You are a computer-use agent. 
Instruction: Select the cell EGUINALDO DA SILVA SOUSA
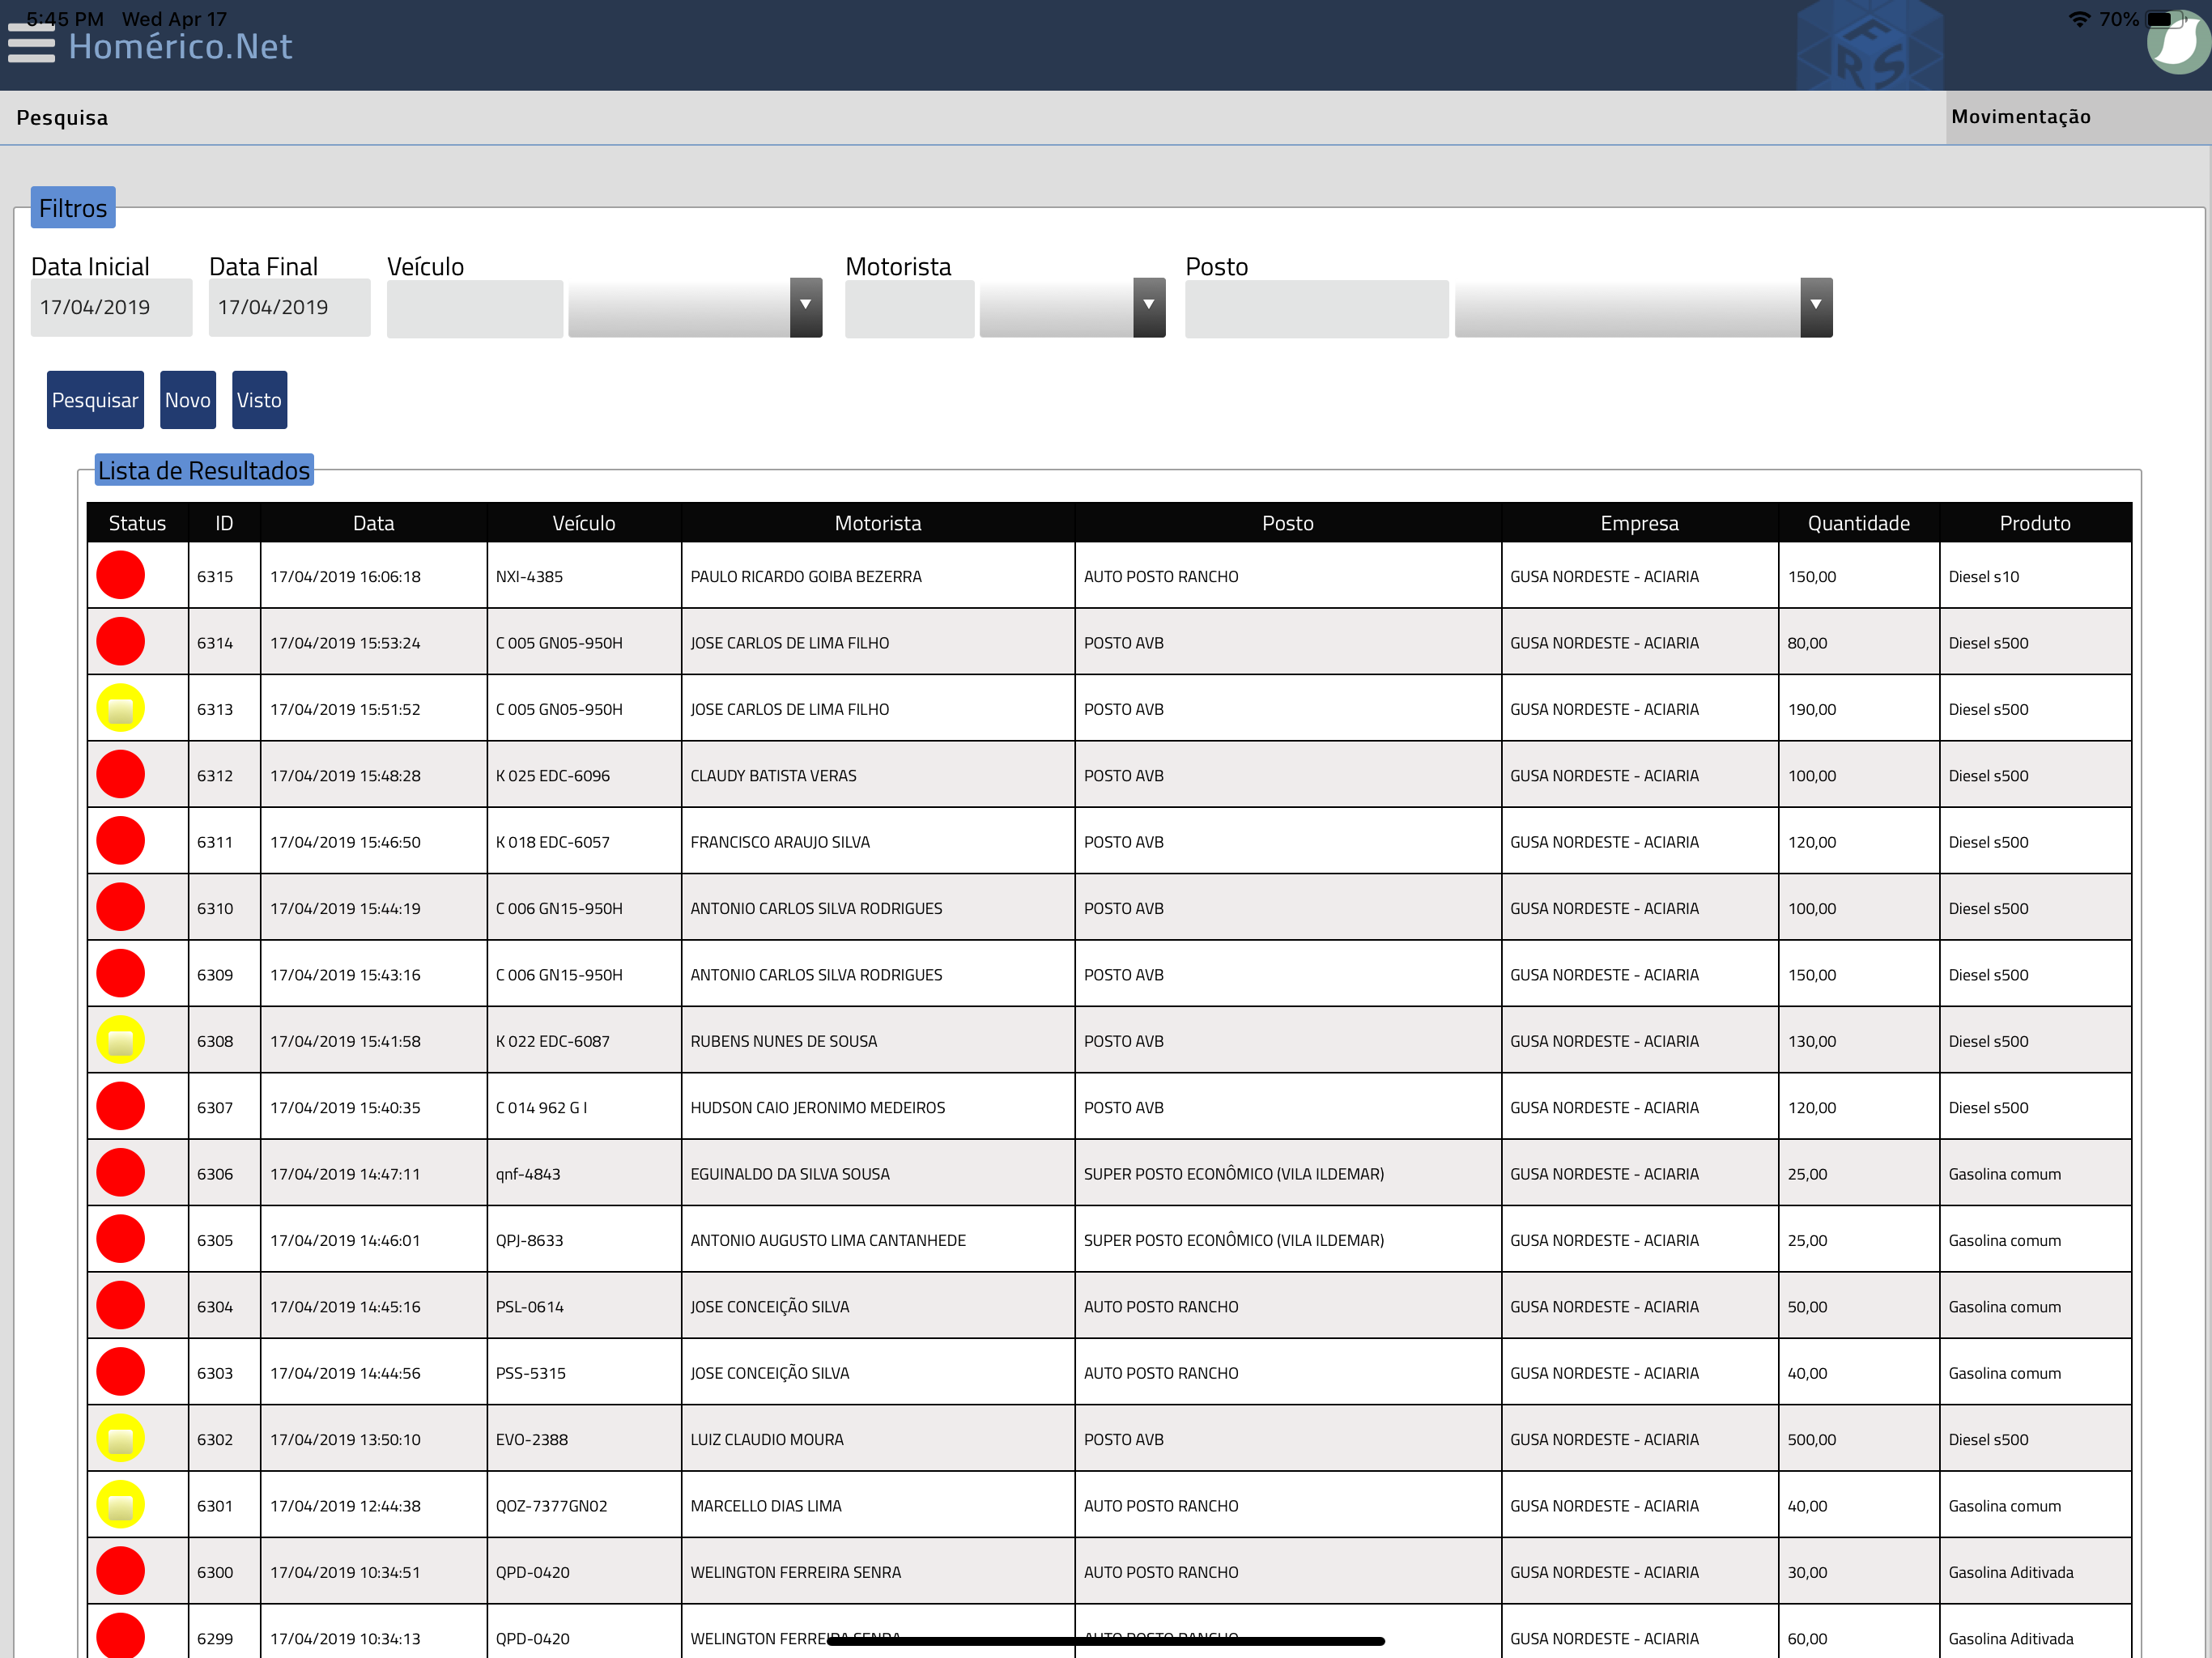point(878,1173)
